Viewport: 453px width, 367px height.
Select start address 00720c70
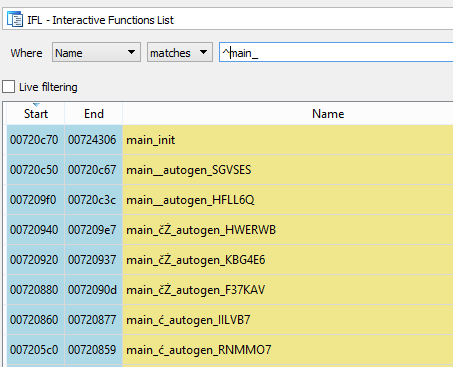point(36,140)
